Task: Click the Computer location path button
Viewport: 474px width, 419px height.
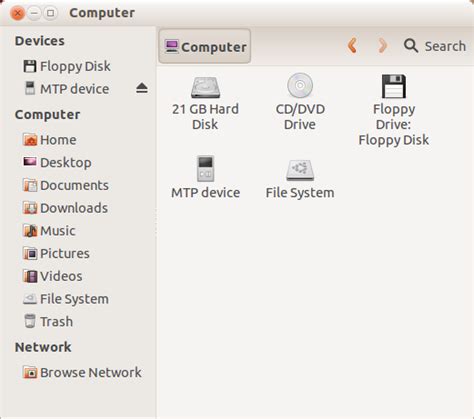Action: [x=205, y=46]
